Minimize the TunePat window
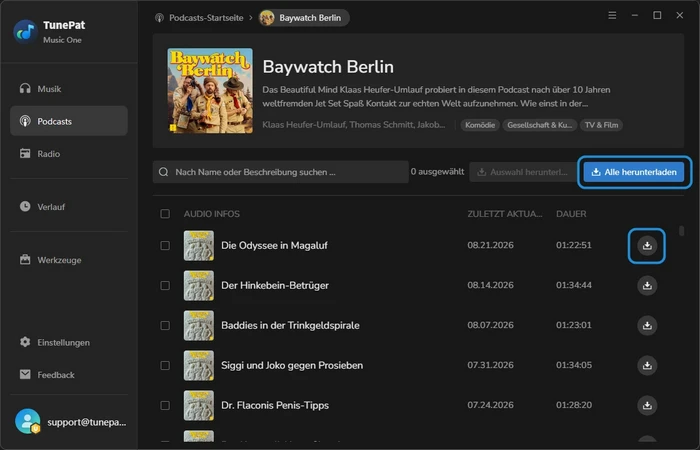700x450 pixels. pyautogui.click(x=634, y=16)
